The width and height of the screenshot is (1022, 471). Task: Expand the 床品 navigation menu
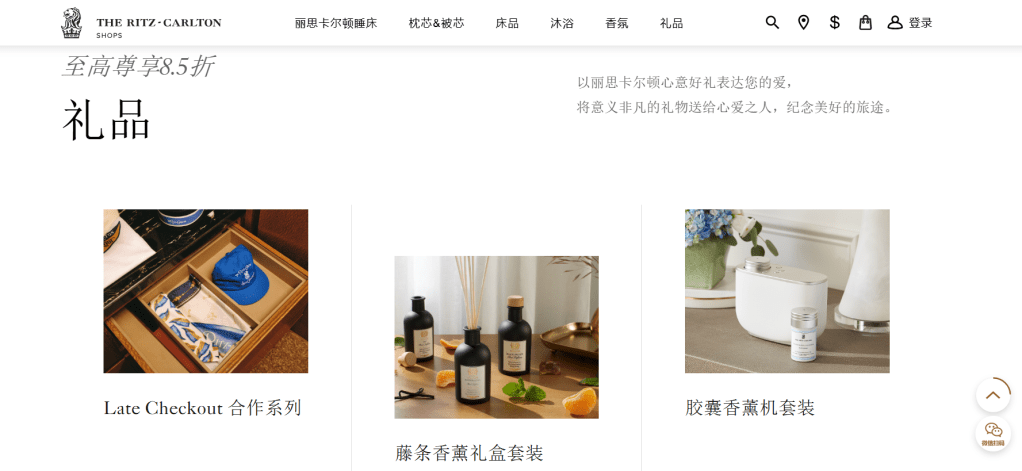coord(506,23)
